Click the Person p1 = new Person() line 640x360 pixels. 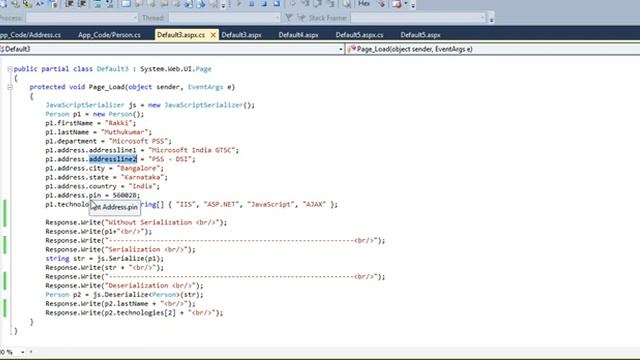(x=95, y=114)
